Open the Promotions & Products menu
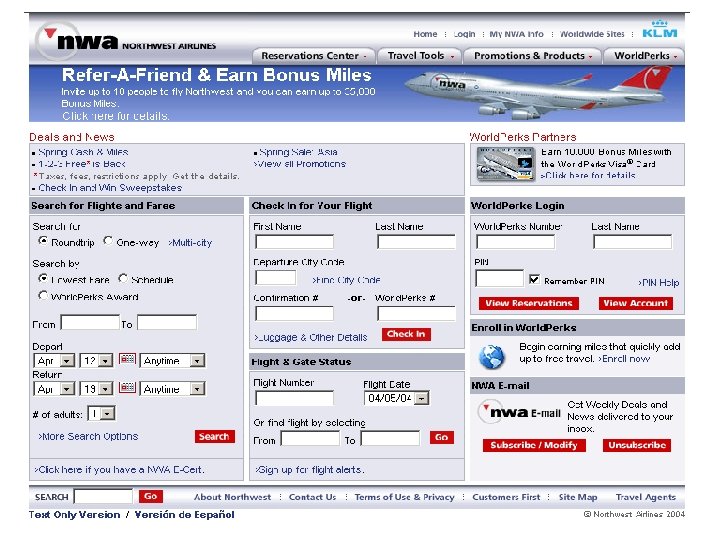 532,56
